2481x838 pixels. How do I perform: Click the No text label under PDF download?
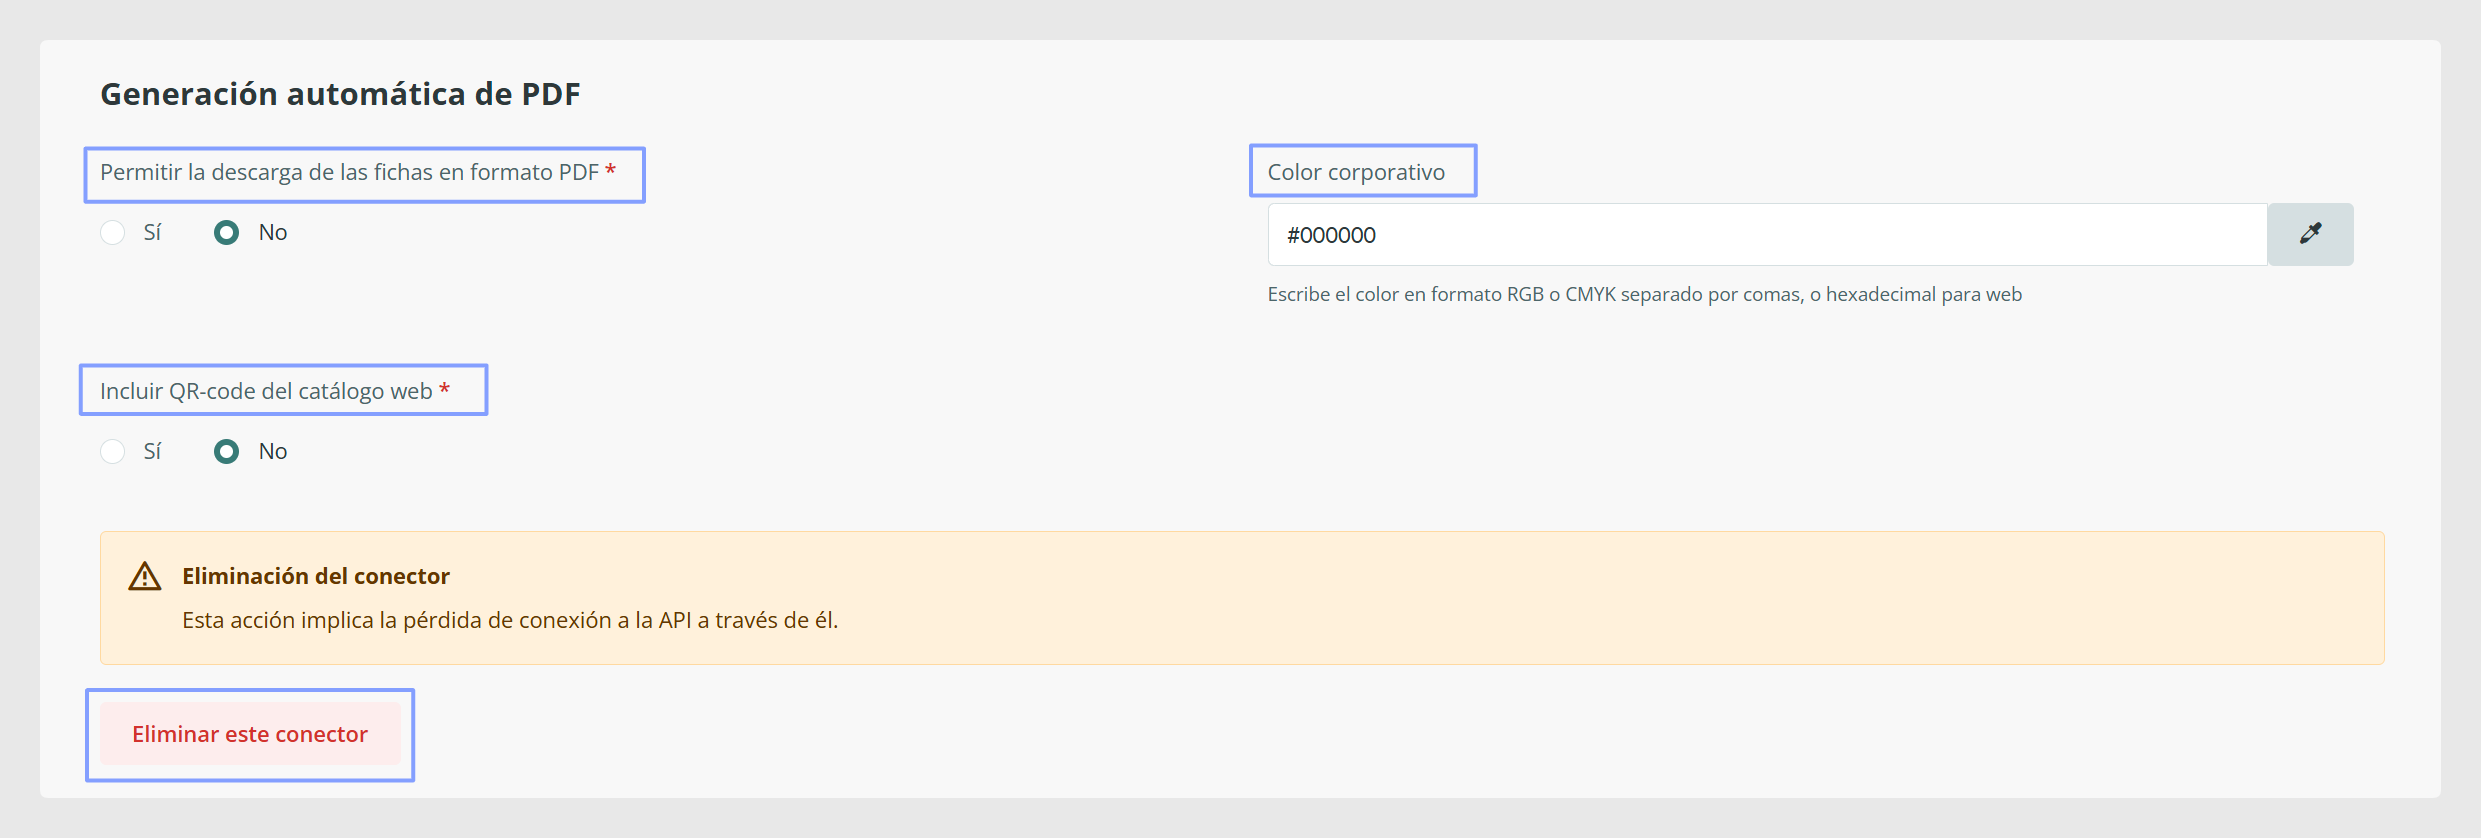coord(273,232)
